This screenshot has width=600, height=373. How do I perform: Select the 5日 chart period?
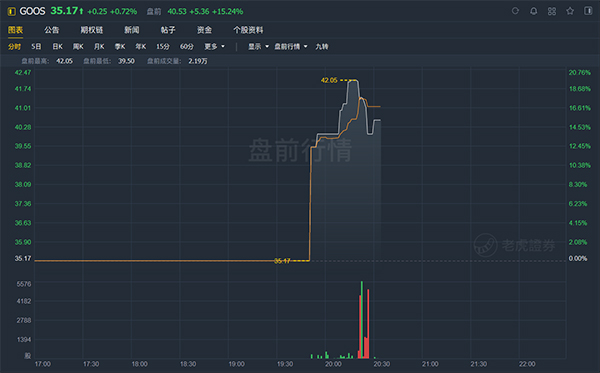[36, 47]
